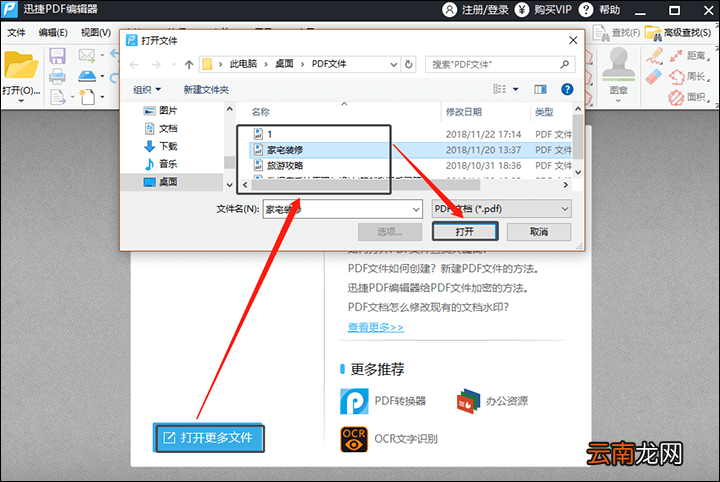720x482 pixels.
Task: Select the file named 1
Action: pyautogui.click(x=270, y=134)
